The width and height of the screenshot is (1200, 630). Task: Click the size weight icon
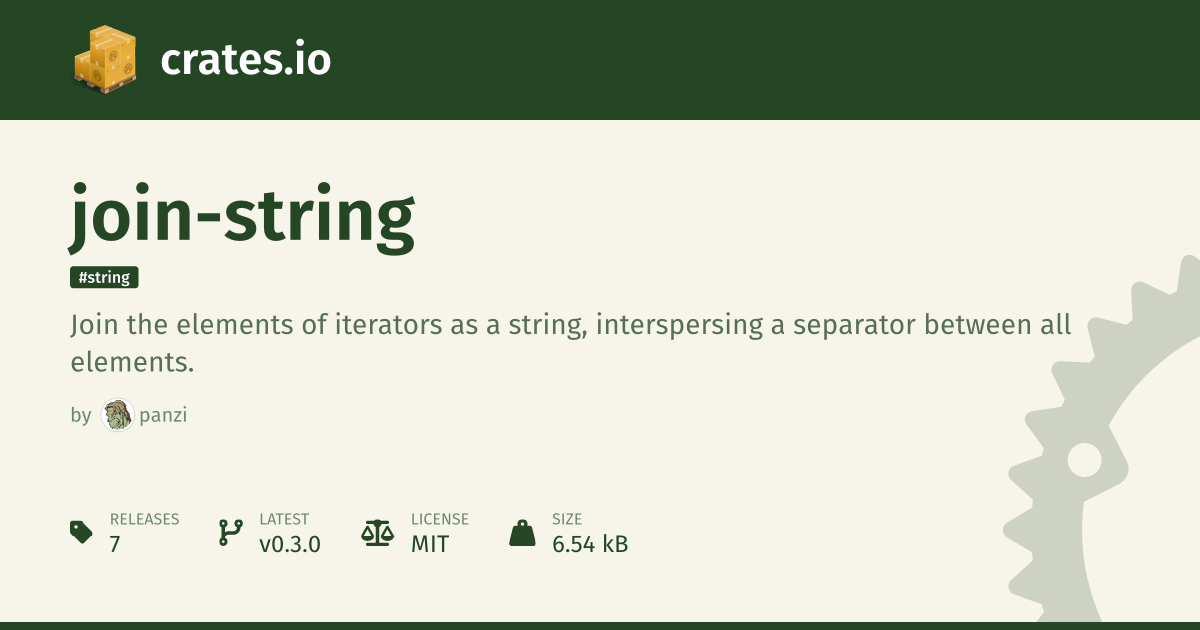coord(522,532)
